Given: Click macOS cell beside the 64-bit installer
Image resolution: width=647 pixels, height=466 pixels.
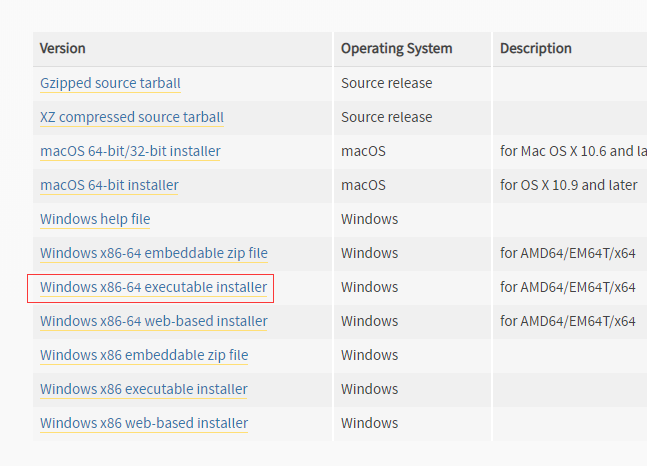Looking at the screenshot, I should tap(363, 185).
